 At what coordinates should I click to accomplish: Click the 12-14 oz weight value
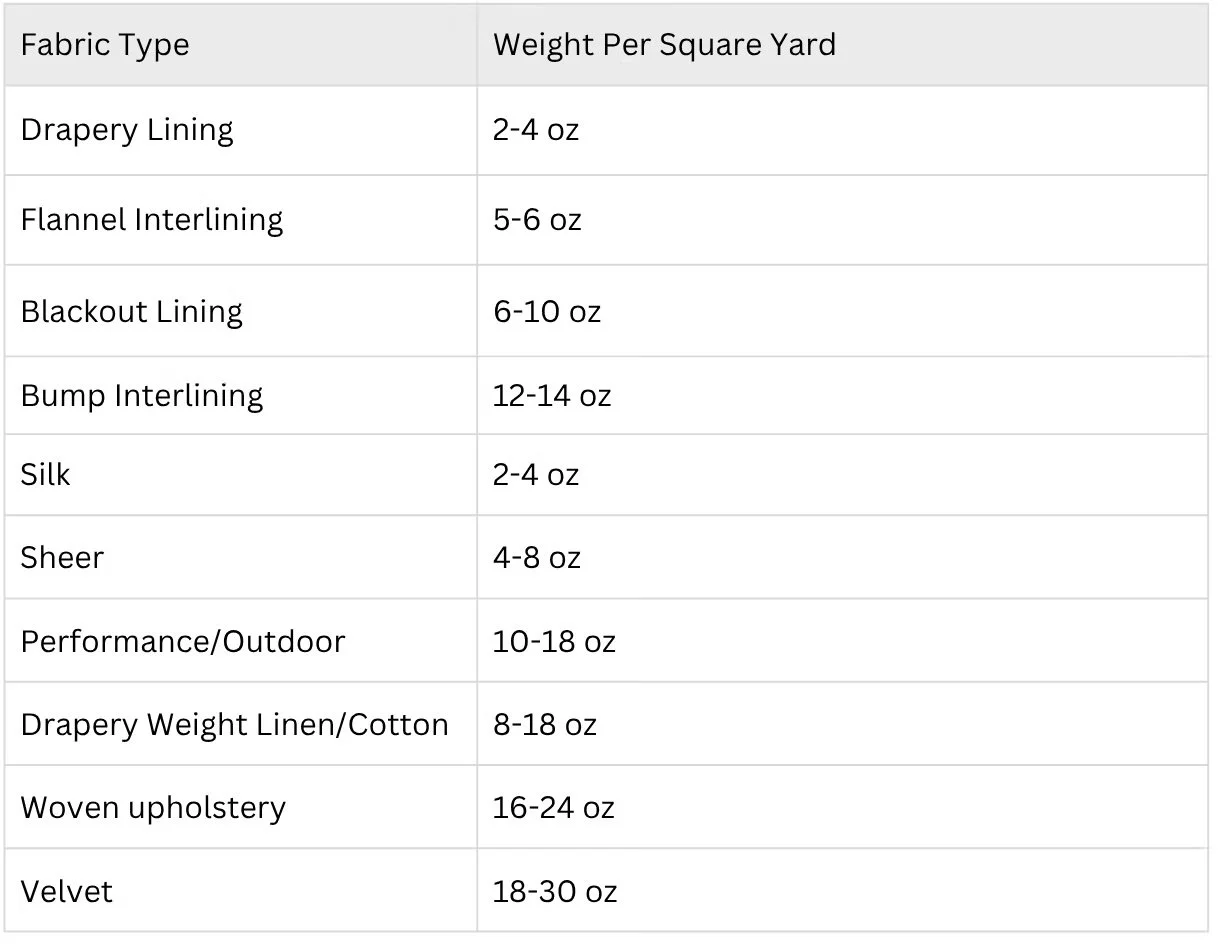pos(552,395)
